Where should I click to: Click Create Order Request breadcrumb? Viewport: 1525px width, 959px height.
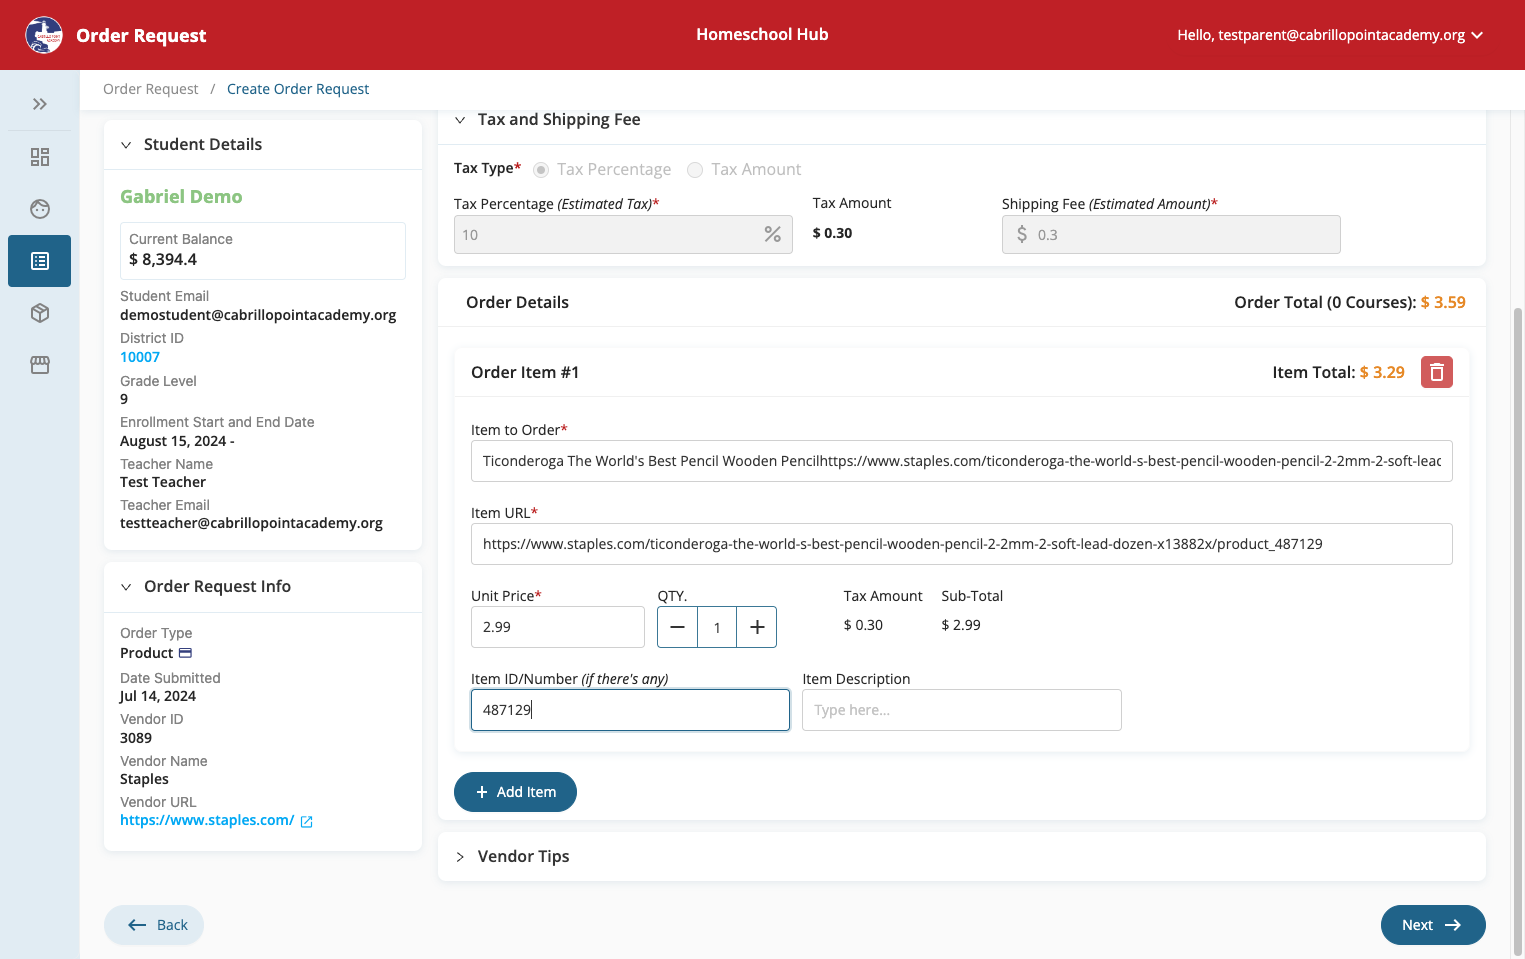[298, 89]
